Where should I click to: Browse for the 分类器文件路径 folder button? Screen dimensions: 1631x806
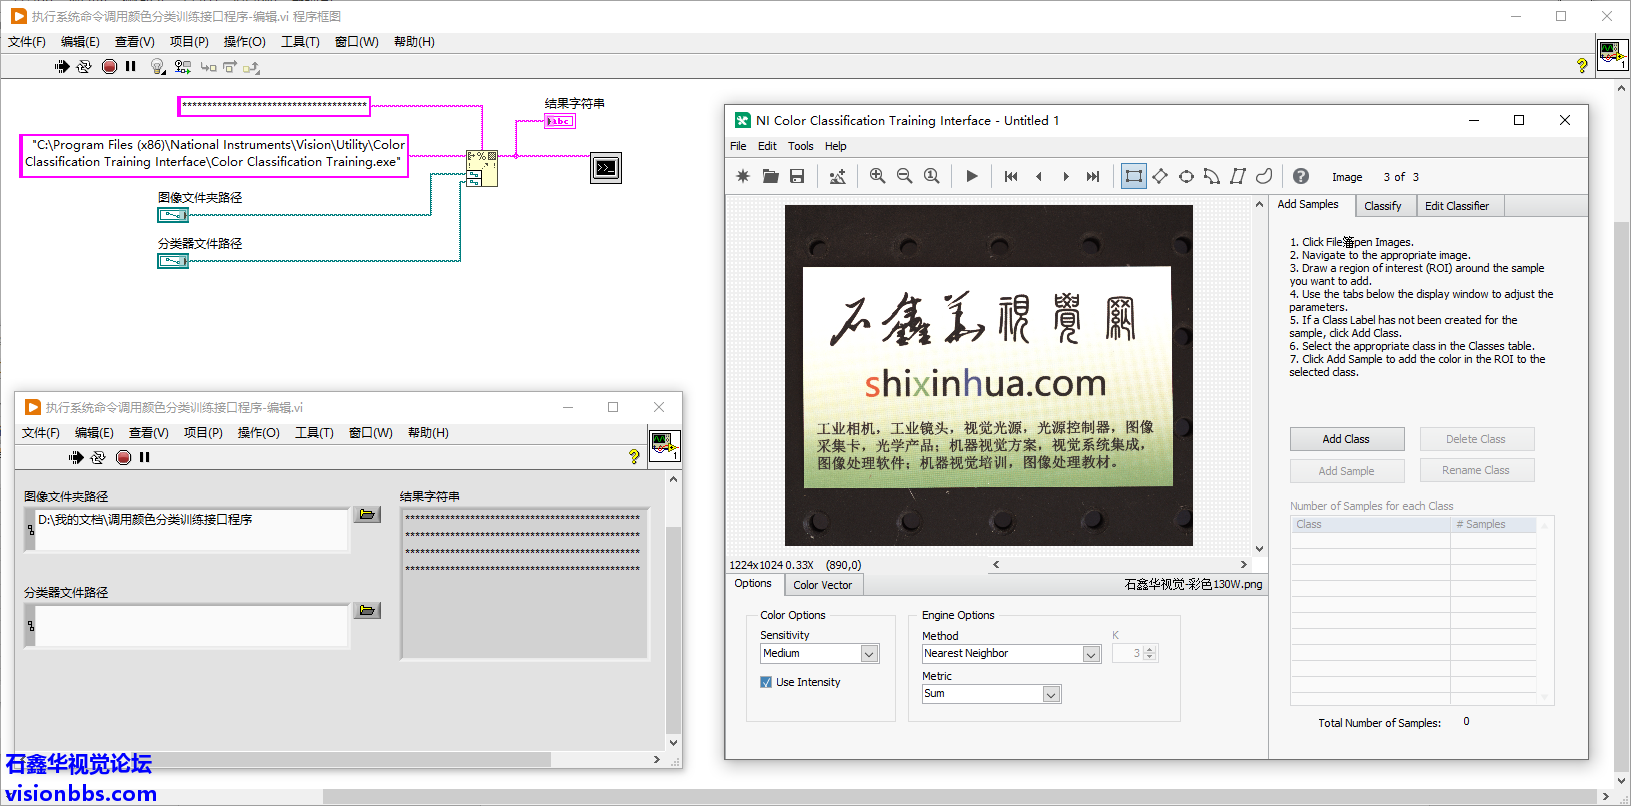368,610
